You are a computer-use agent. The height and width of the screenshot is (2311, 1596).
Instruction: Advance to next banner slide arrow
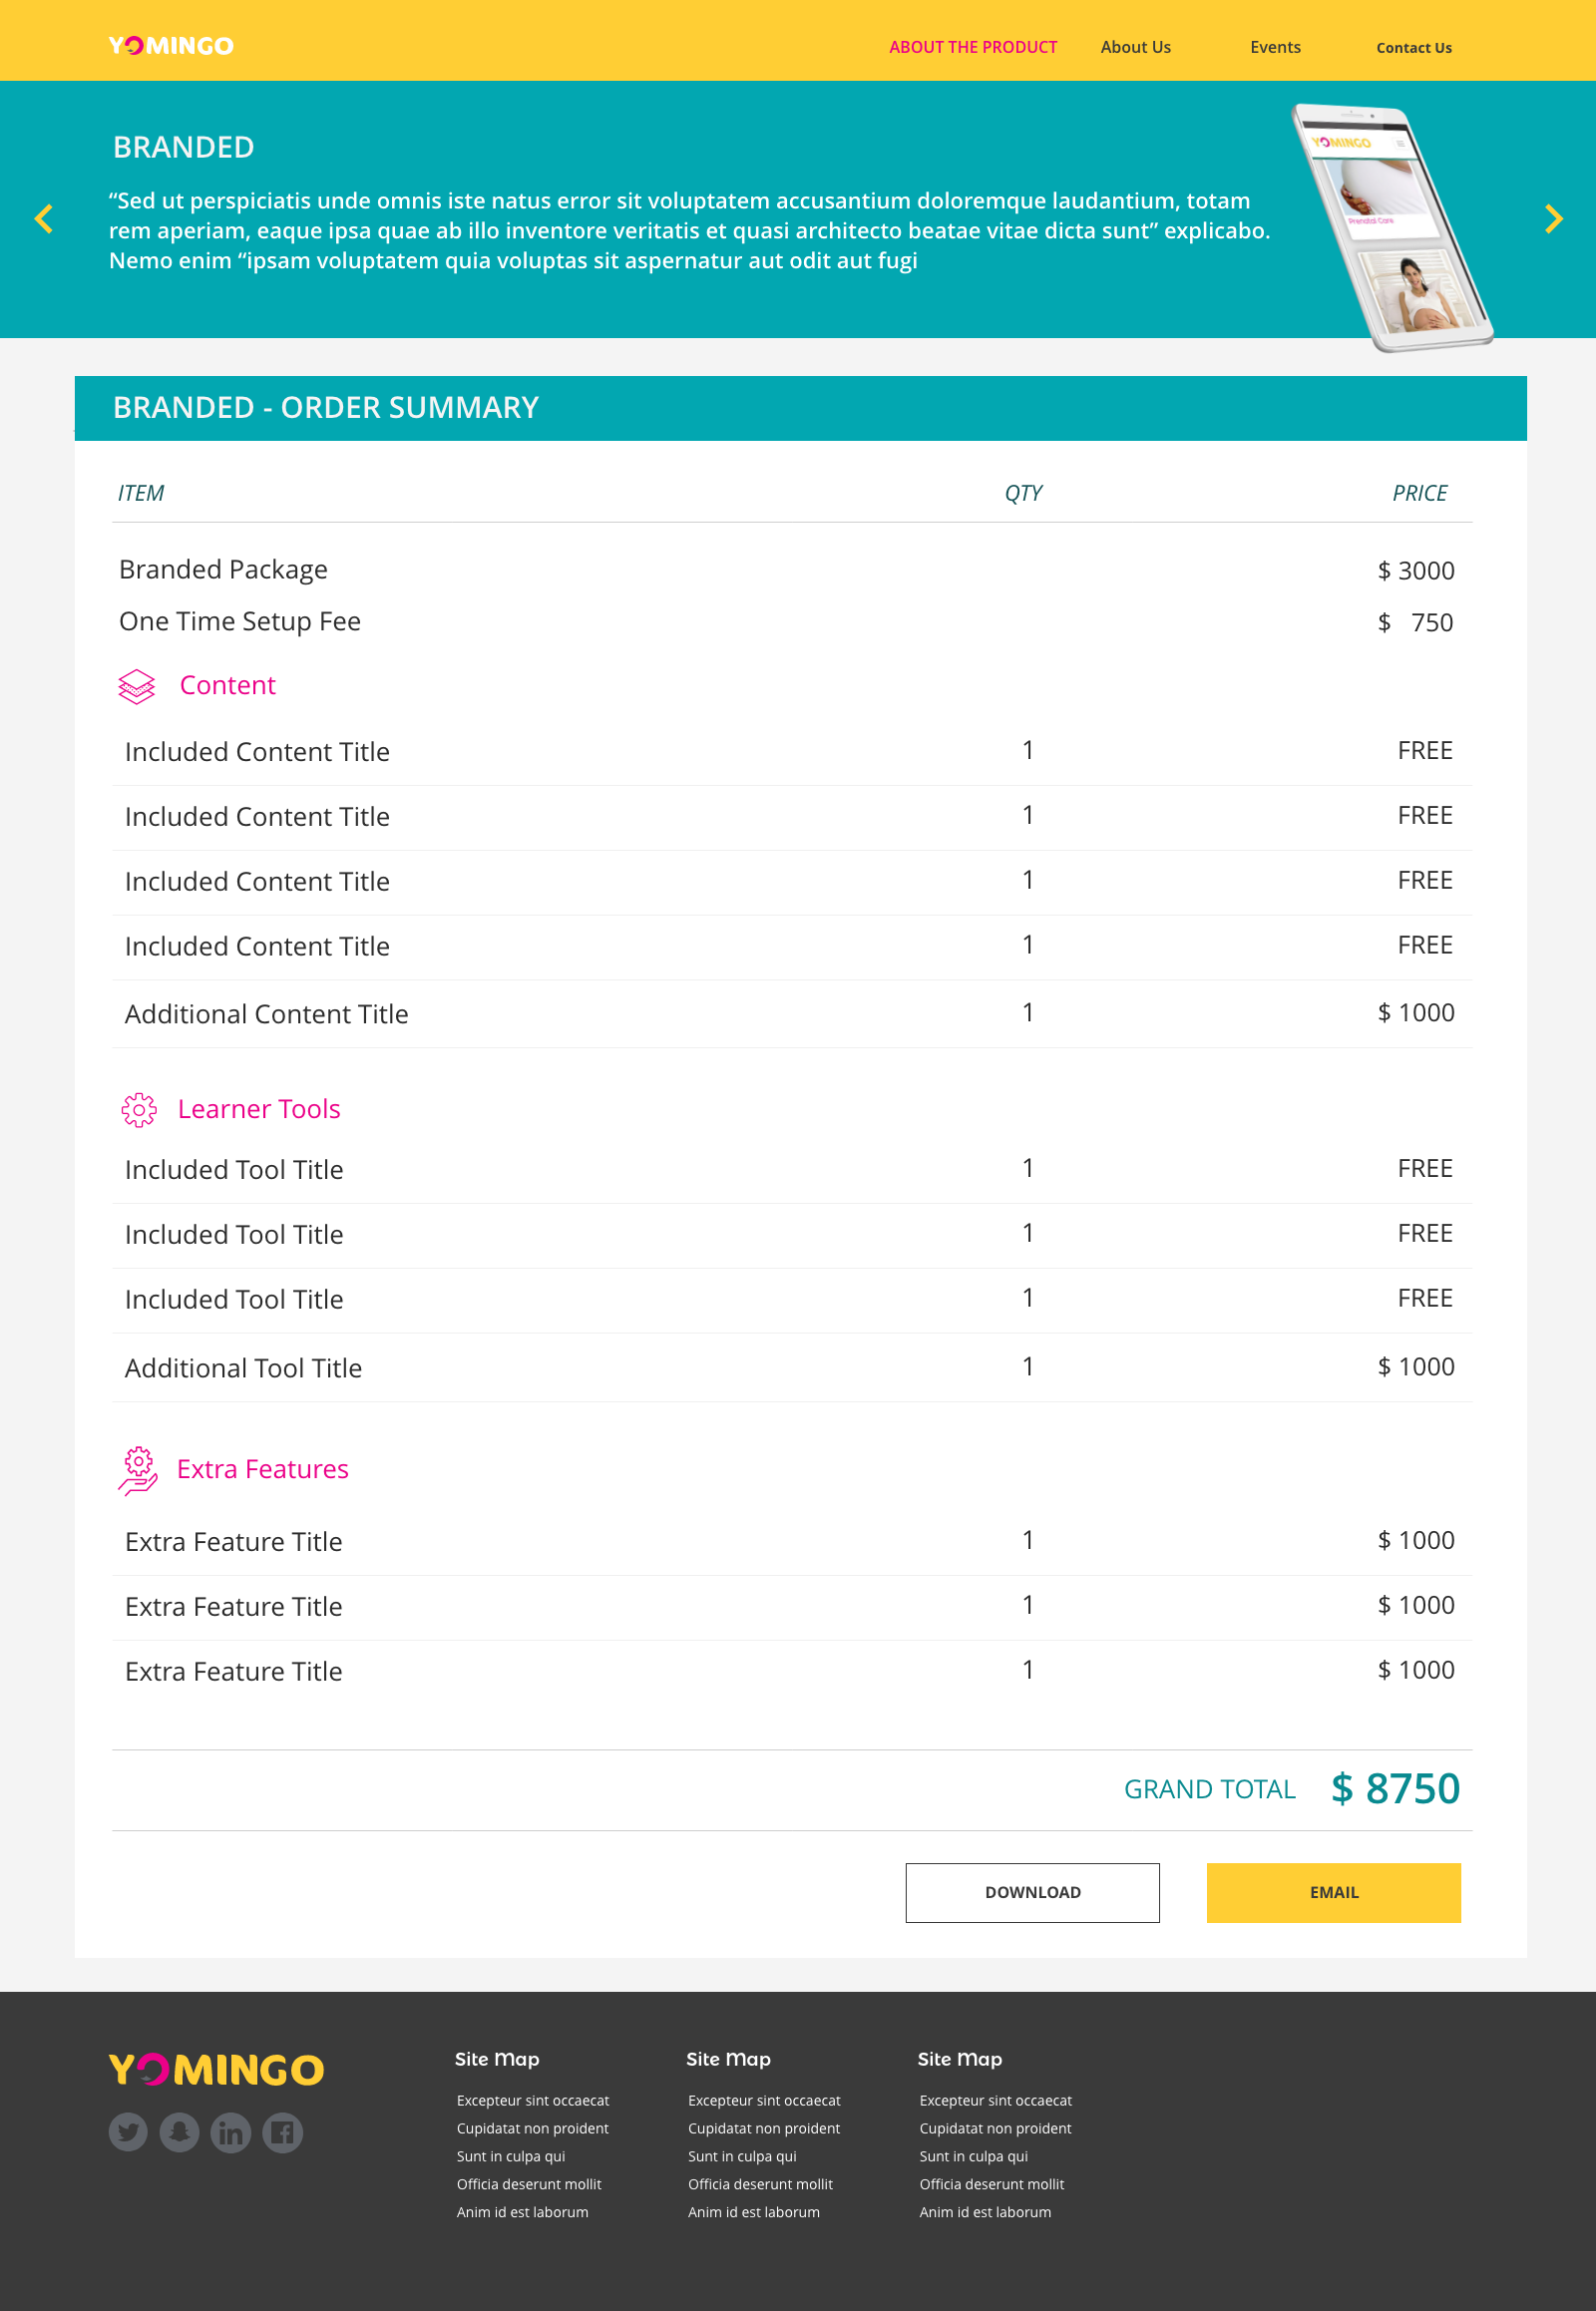click(x=1553, y=218)
